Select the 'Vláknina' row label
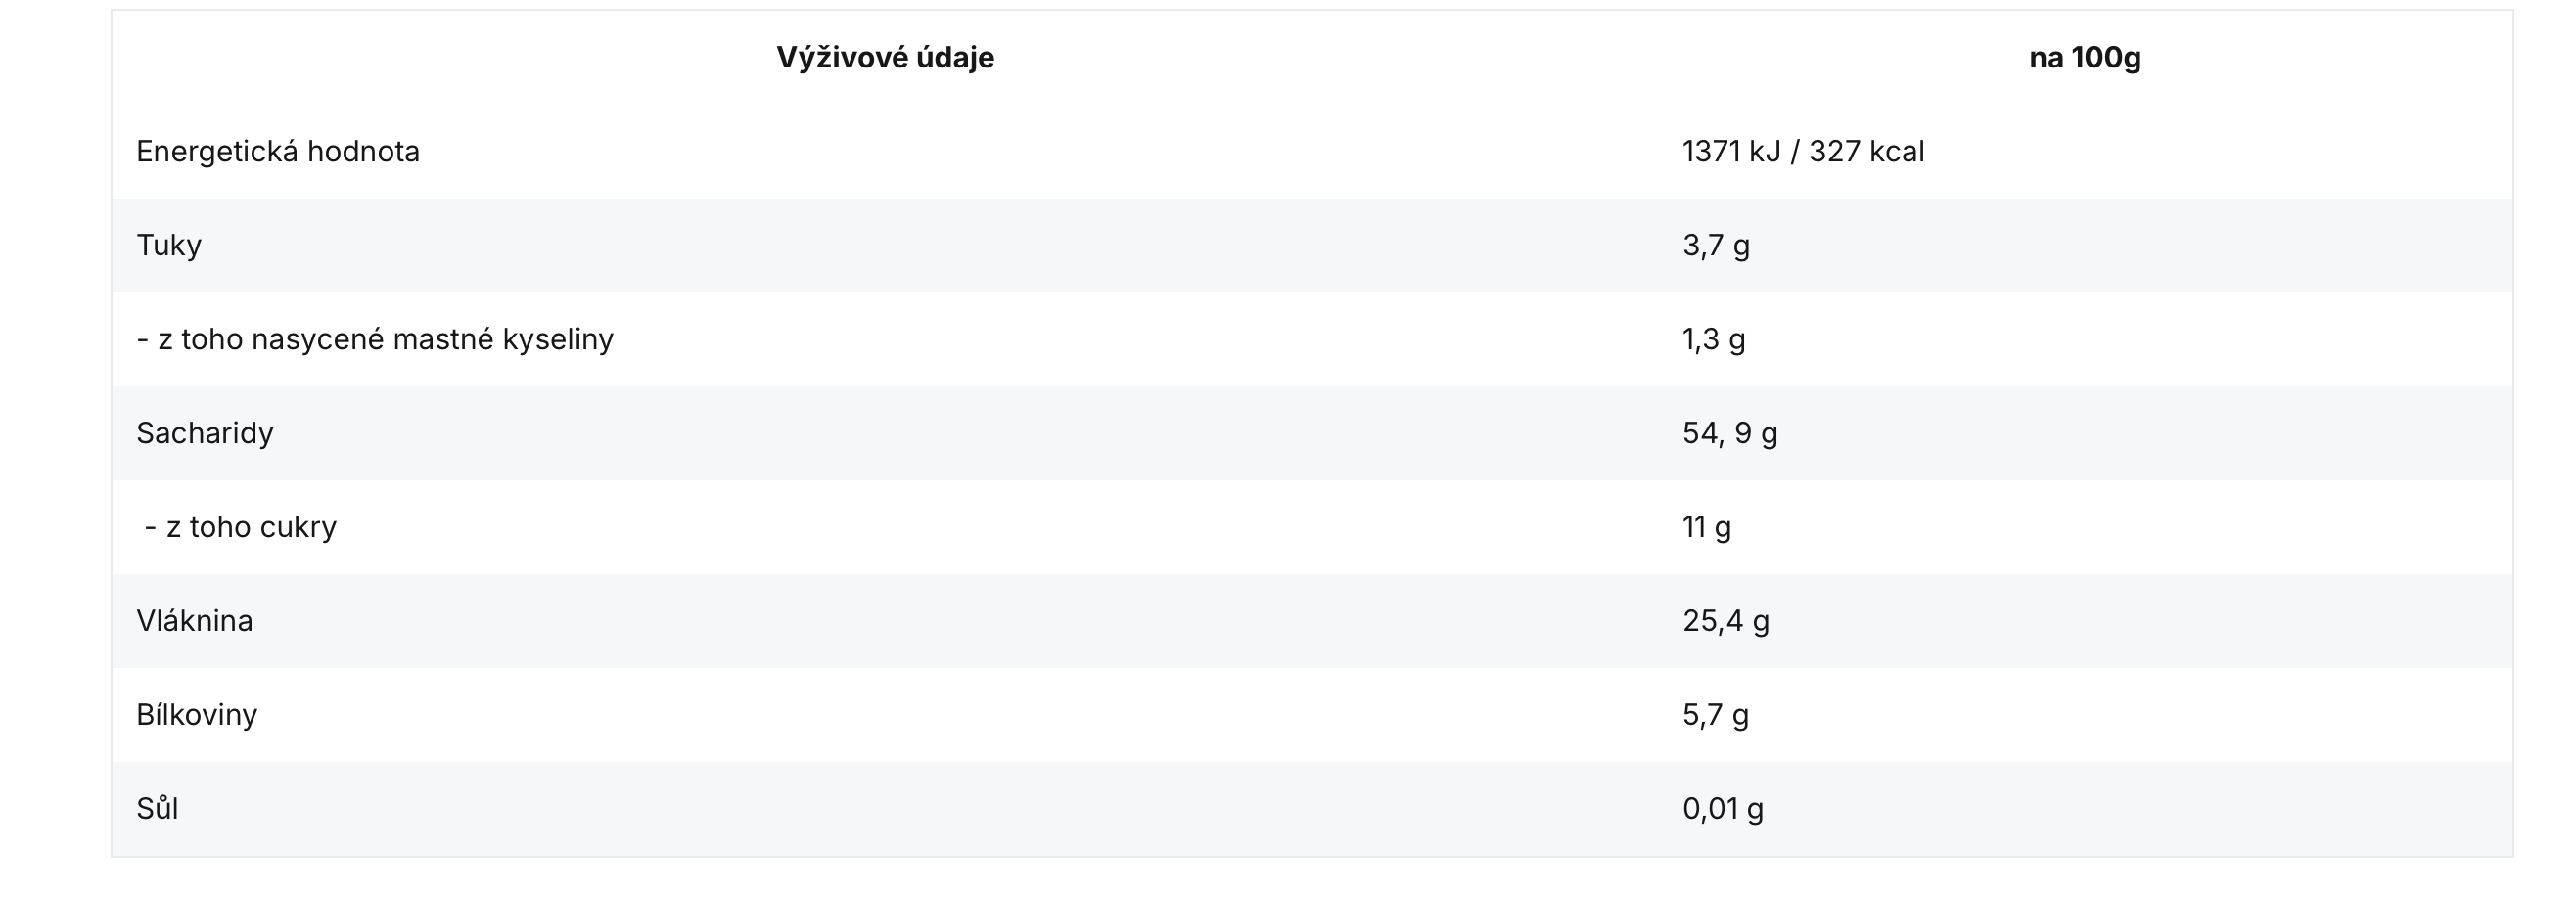Image resolution: width=2576 pixels, height=898 pixels. pyautogui.click(x=195, y=621)
